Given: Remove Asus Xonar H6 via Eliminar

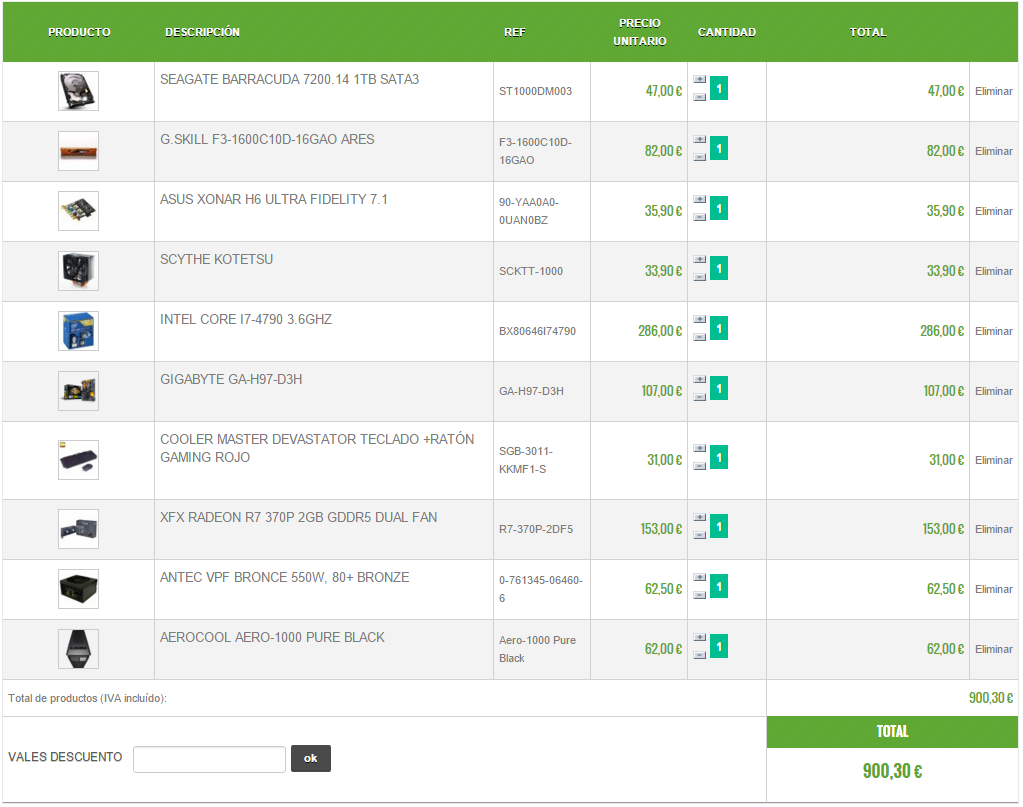Looking at the screenshot, I should coord(994,211).
